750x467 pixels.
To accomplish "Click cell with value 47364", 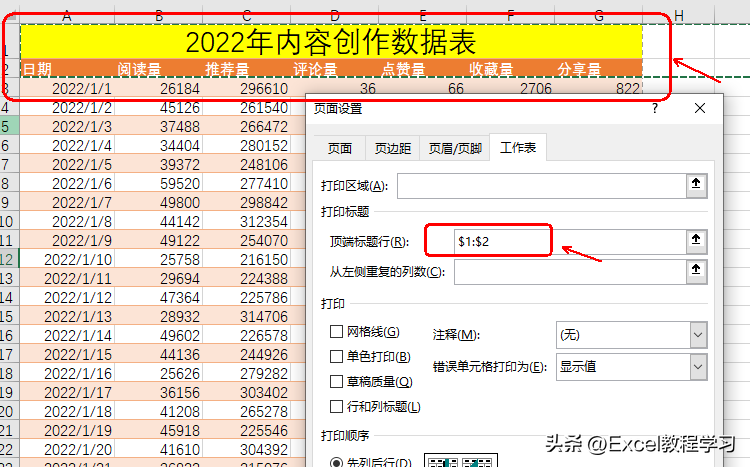I will [x=159, y=297].
